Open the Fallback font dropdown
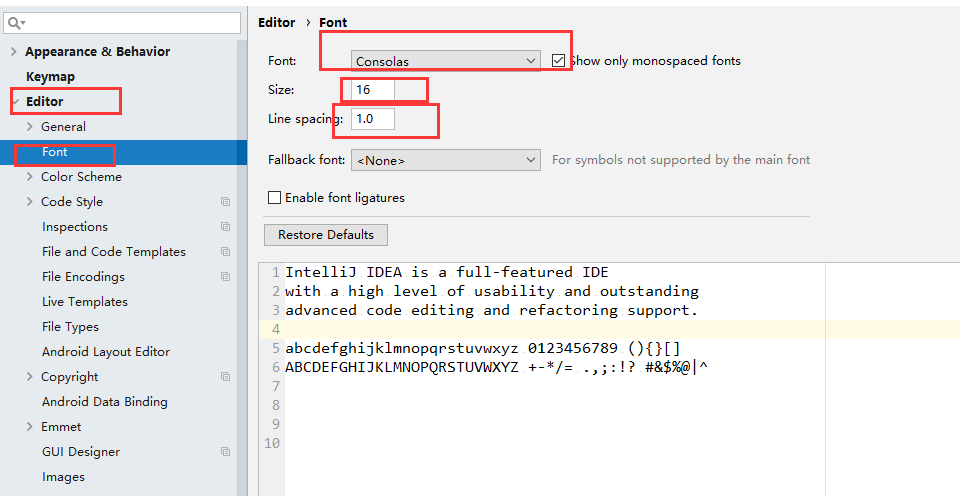This screenshot has width=960, height=496. [x=446, y=160]
